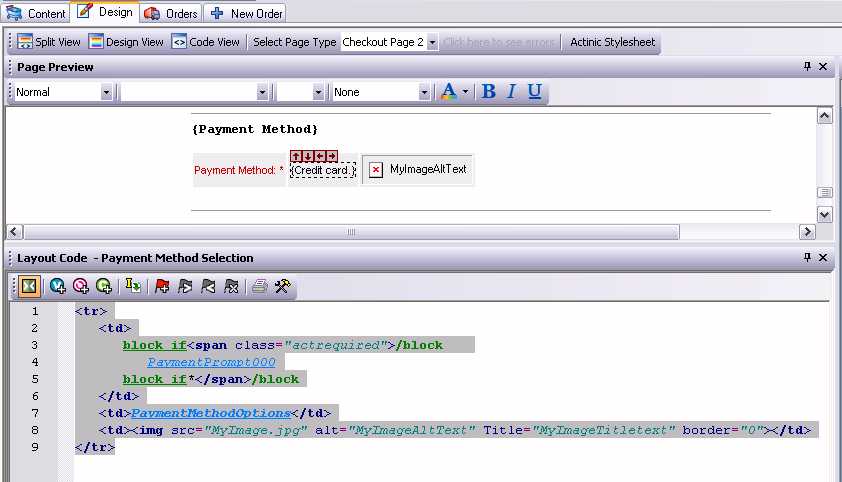This screenshot has height=482, width=842.
Task: Open the Actinic Stylesheet
Action: [x=612, y=42]
